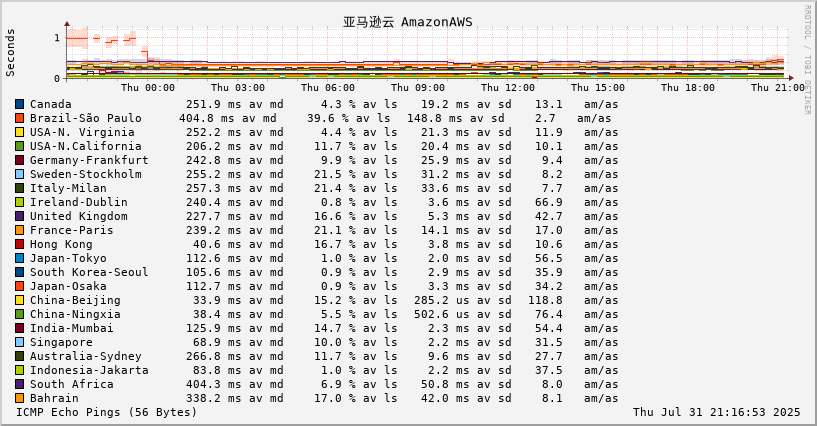The image size is (817, 426).
Task: Click the 118.8 am/as value
Action: (573, 300)
